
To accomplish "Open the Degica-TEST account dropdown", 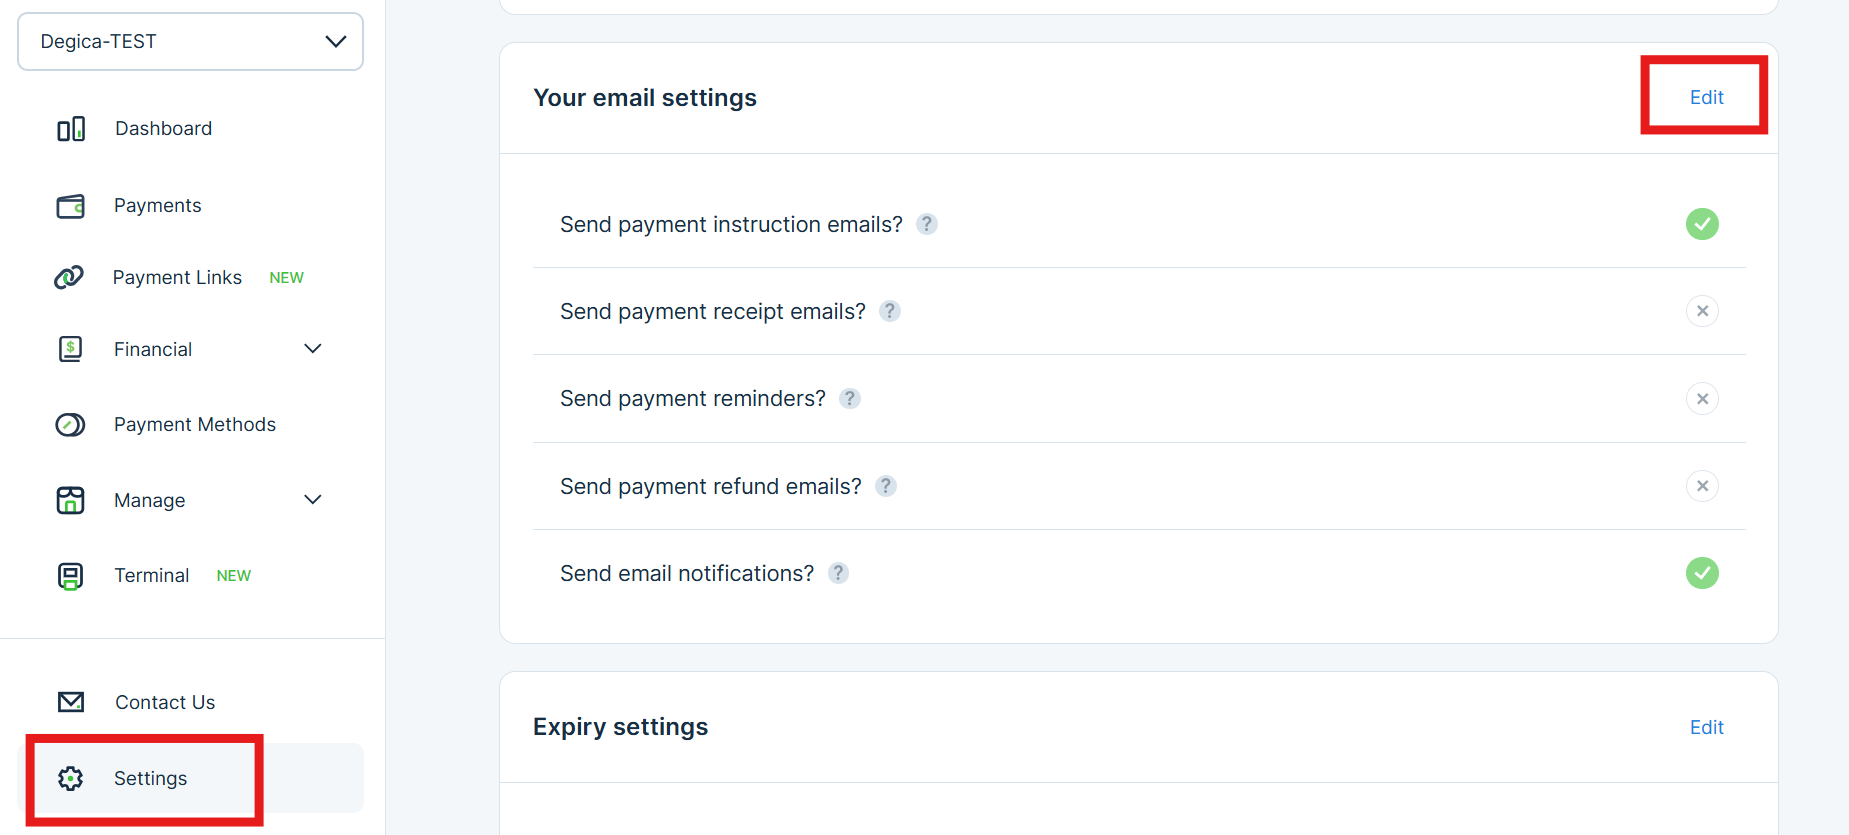I will (190, 42).
